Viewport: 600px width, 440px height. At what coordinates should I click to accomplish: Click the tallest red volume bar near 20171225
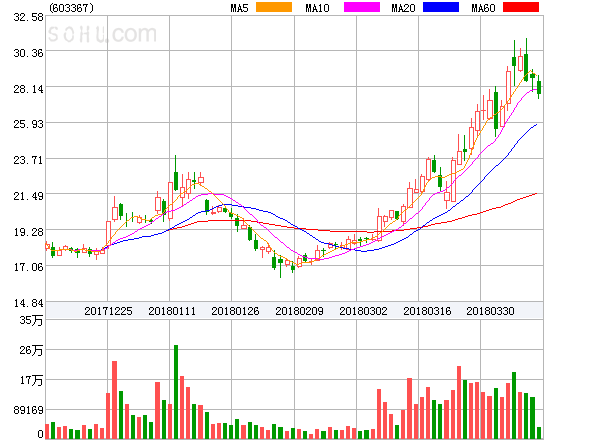tap(114, 400)
